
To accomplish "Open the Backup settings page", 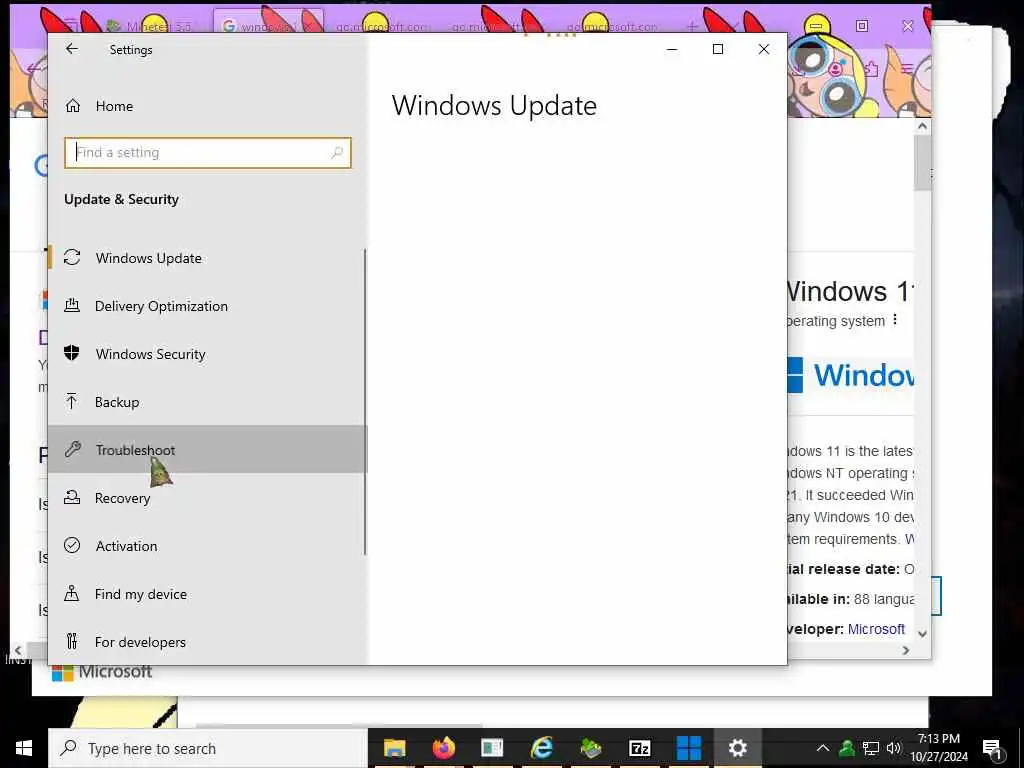I will coord(208,402).
